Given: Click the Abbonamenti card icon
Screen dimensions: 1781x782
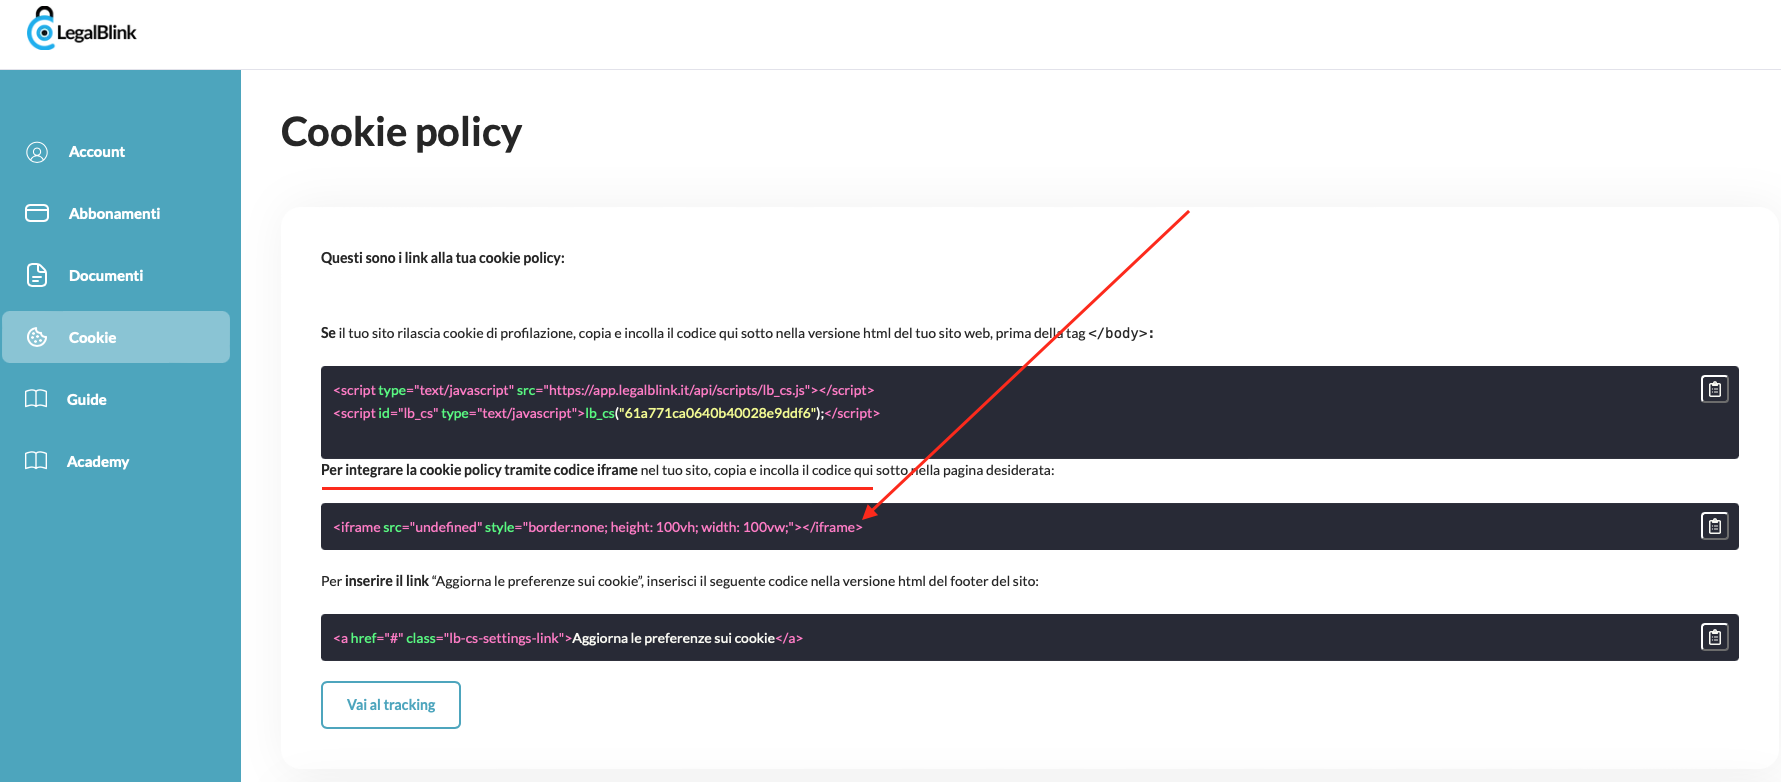Looking at the screenshot, I should [x=37, y=213].
